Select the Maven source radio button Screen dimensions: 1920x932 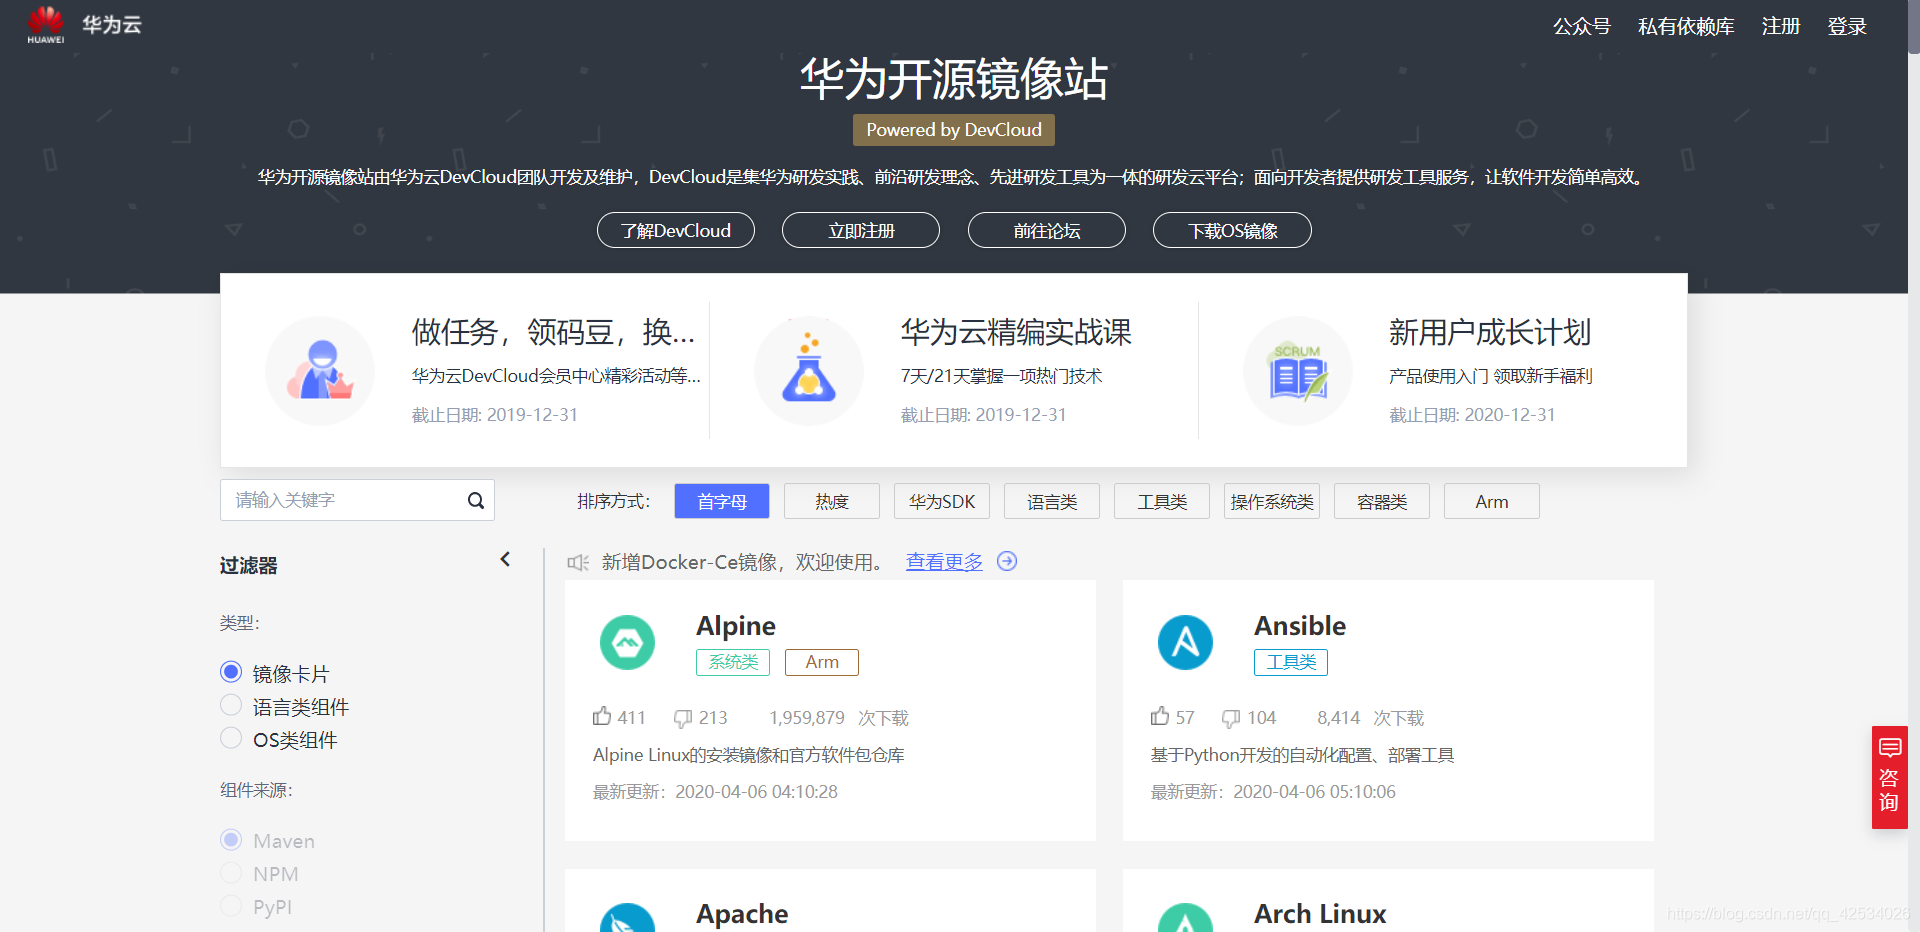(x=231, y=839)
